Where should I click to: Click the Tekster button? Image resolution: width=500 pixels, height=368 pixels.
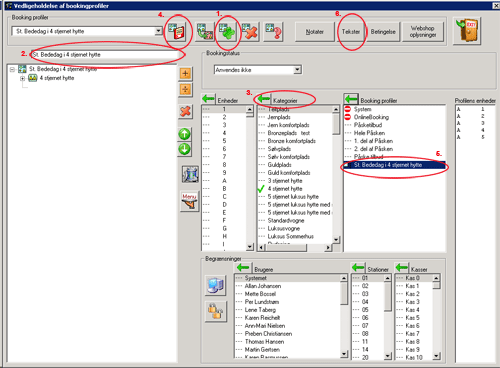351,32
